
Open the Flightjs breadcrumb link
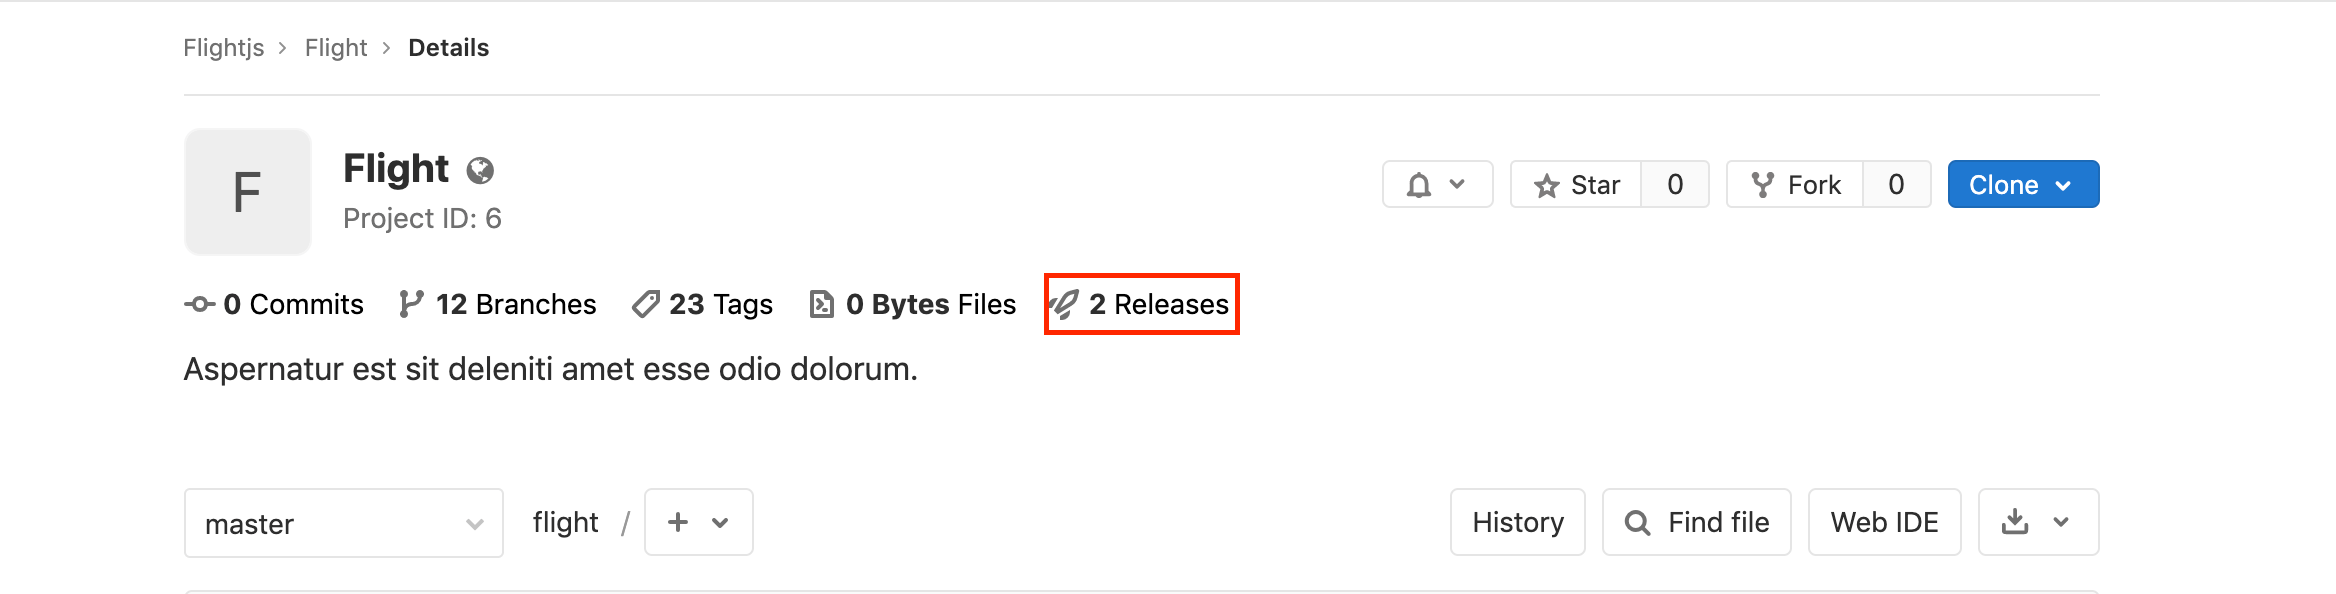pyautogui.click(x=223, y=47)
